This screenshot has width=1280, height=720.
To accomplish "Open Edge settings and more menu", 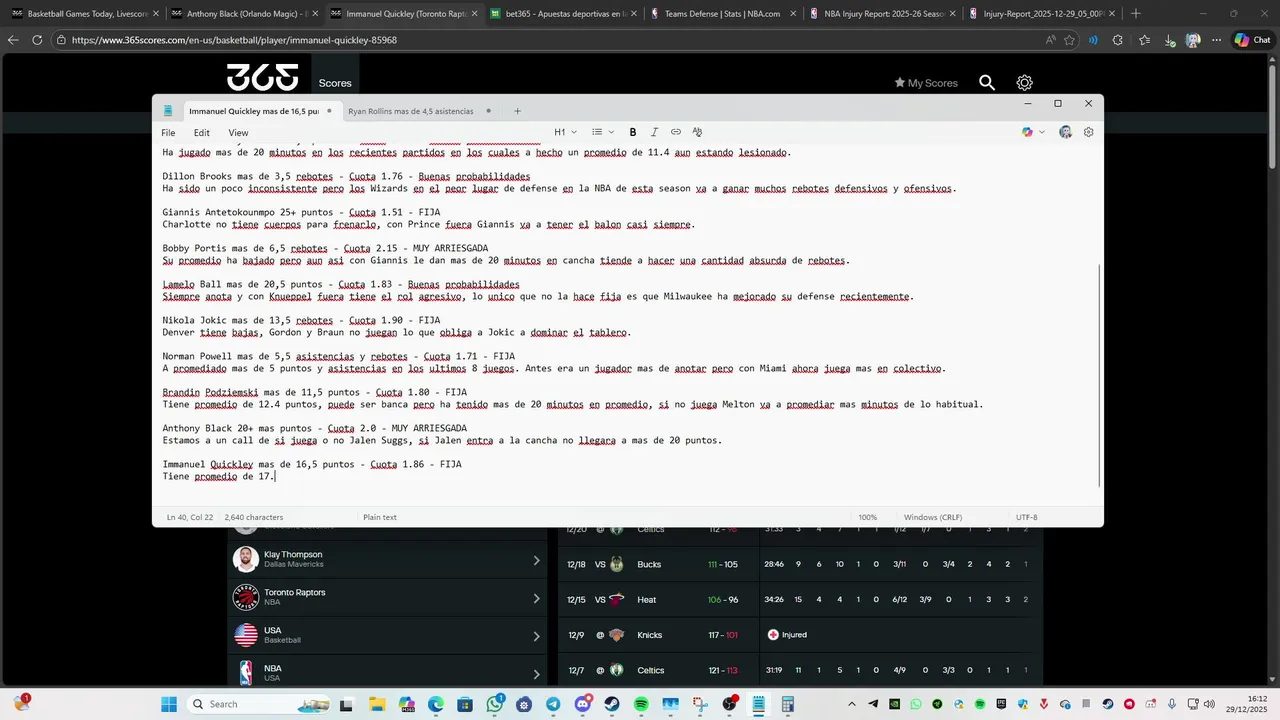I will coord(1216,40).
